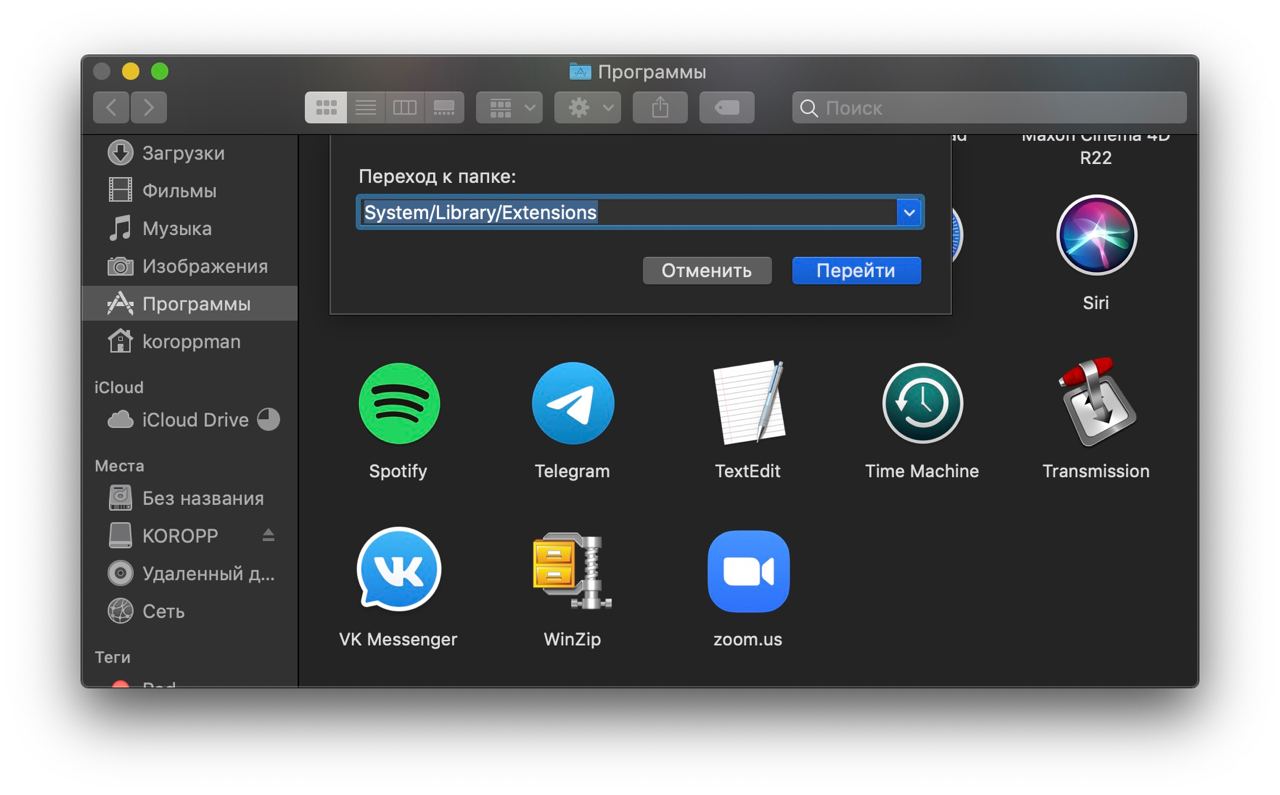This screenshot has height=795, width=1280.
Task: Open the Telegram app icon
Action: (x=572, y=403)
